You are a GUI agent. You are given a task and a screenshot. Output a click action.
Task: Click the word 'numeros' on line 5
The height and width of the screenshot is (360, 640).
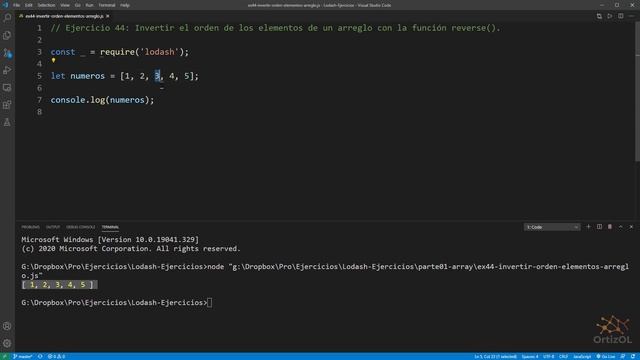click(x=87, y=76)
